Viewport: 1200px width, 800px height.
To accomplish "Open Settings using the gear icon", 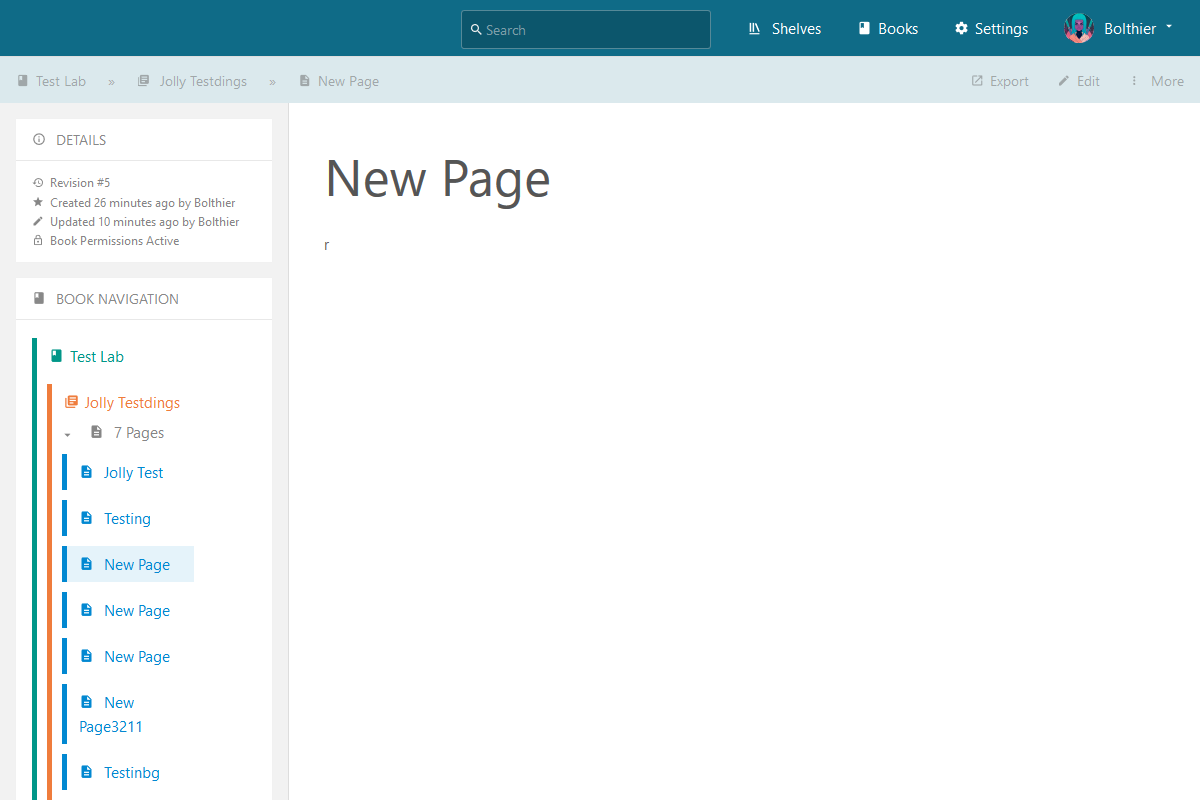I will [958, 28].
